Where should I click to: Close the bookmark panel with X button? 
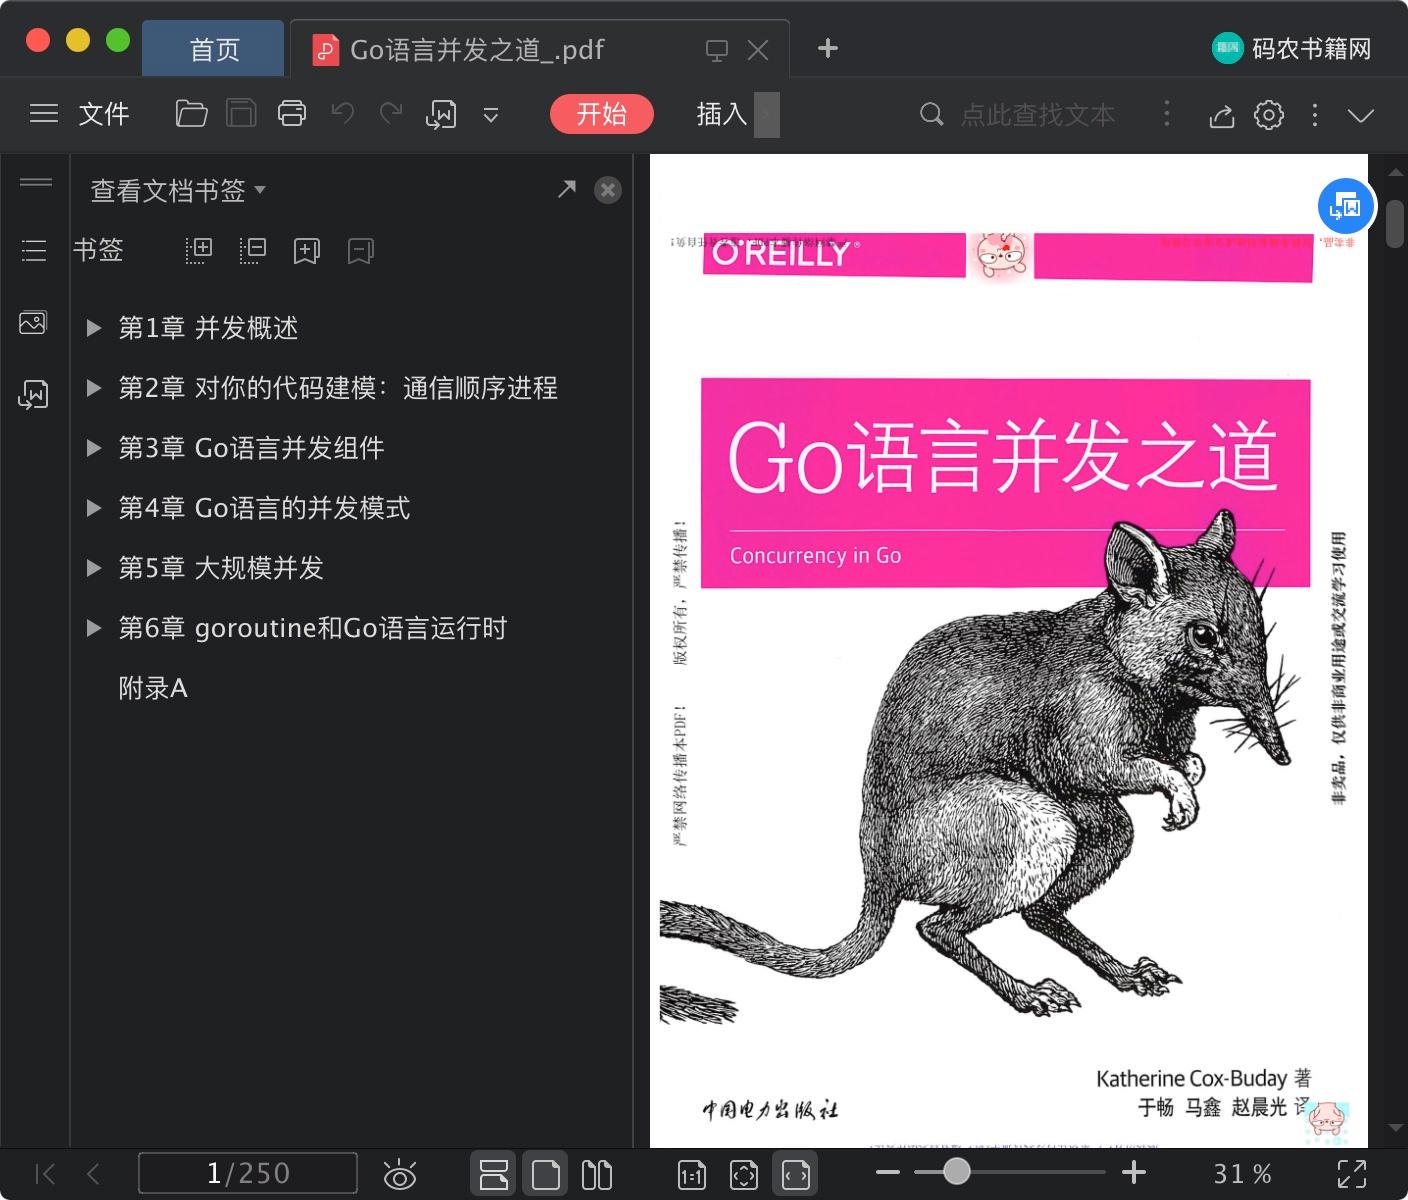point(608,190)
